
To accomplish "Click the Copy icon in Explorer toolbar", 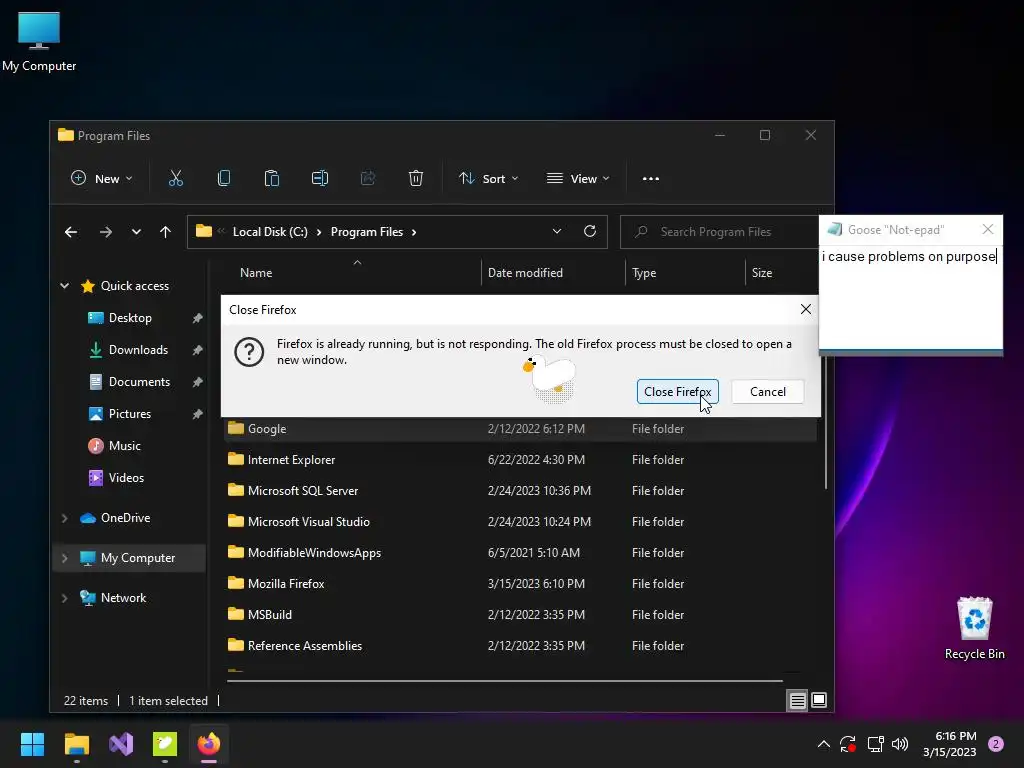I will (223, 178).
